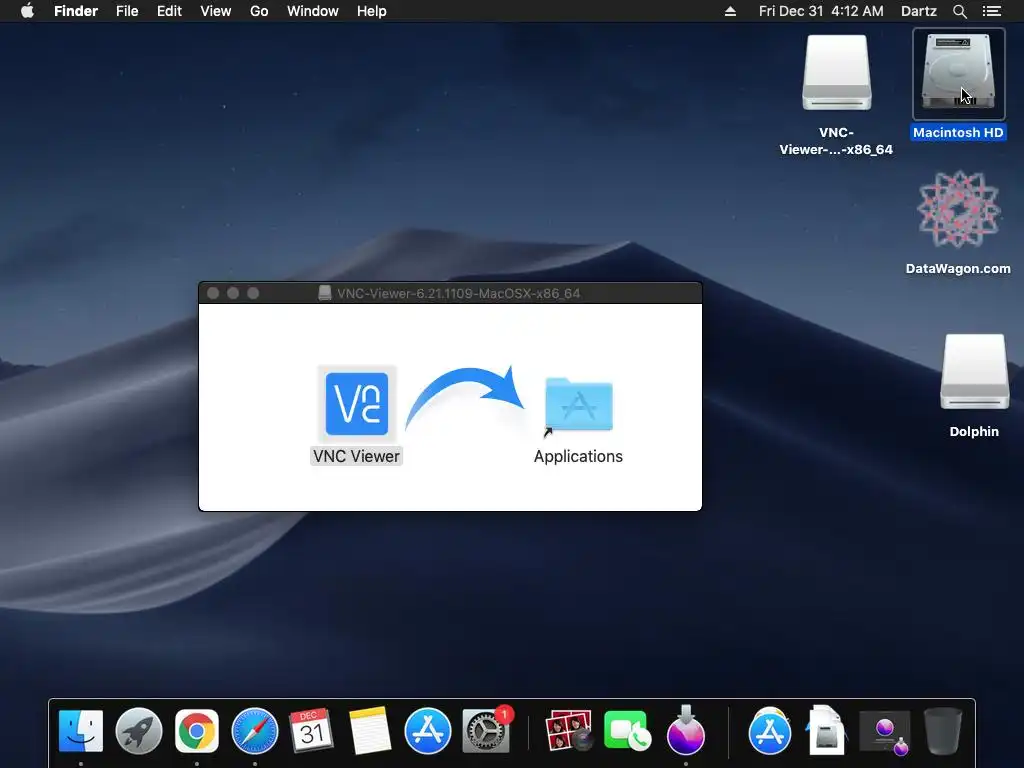This screenshot has width=1024, height=768.
Task: Click the Applications folder shortcut icon
Action: [x=579, y=405]
